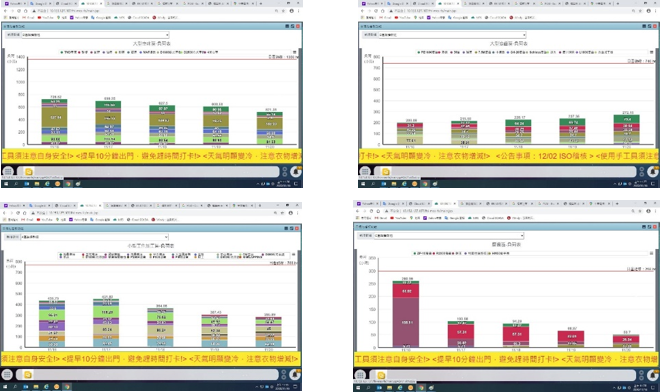Screen dimensions: 660x392
Task: Open the new tab plus in the 350-axis chart's browser
Action: tap(617, 203)
